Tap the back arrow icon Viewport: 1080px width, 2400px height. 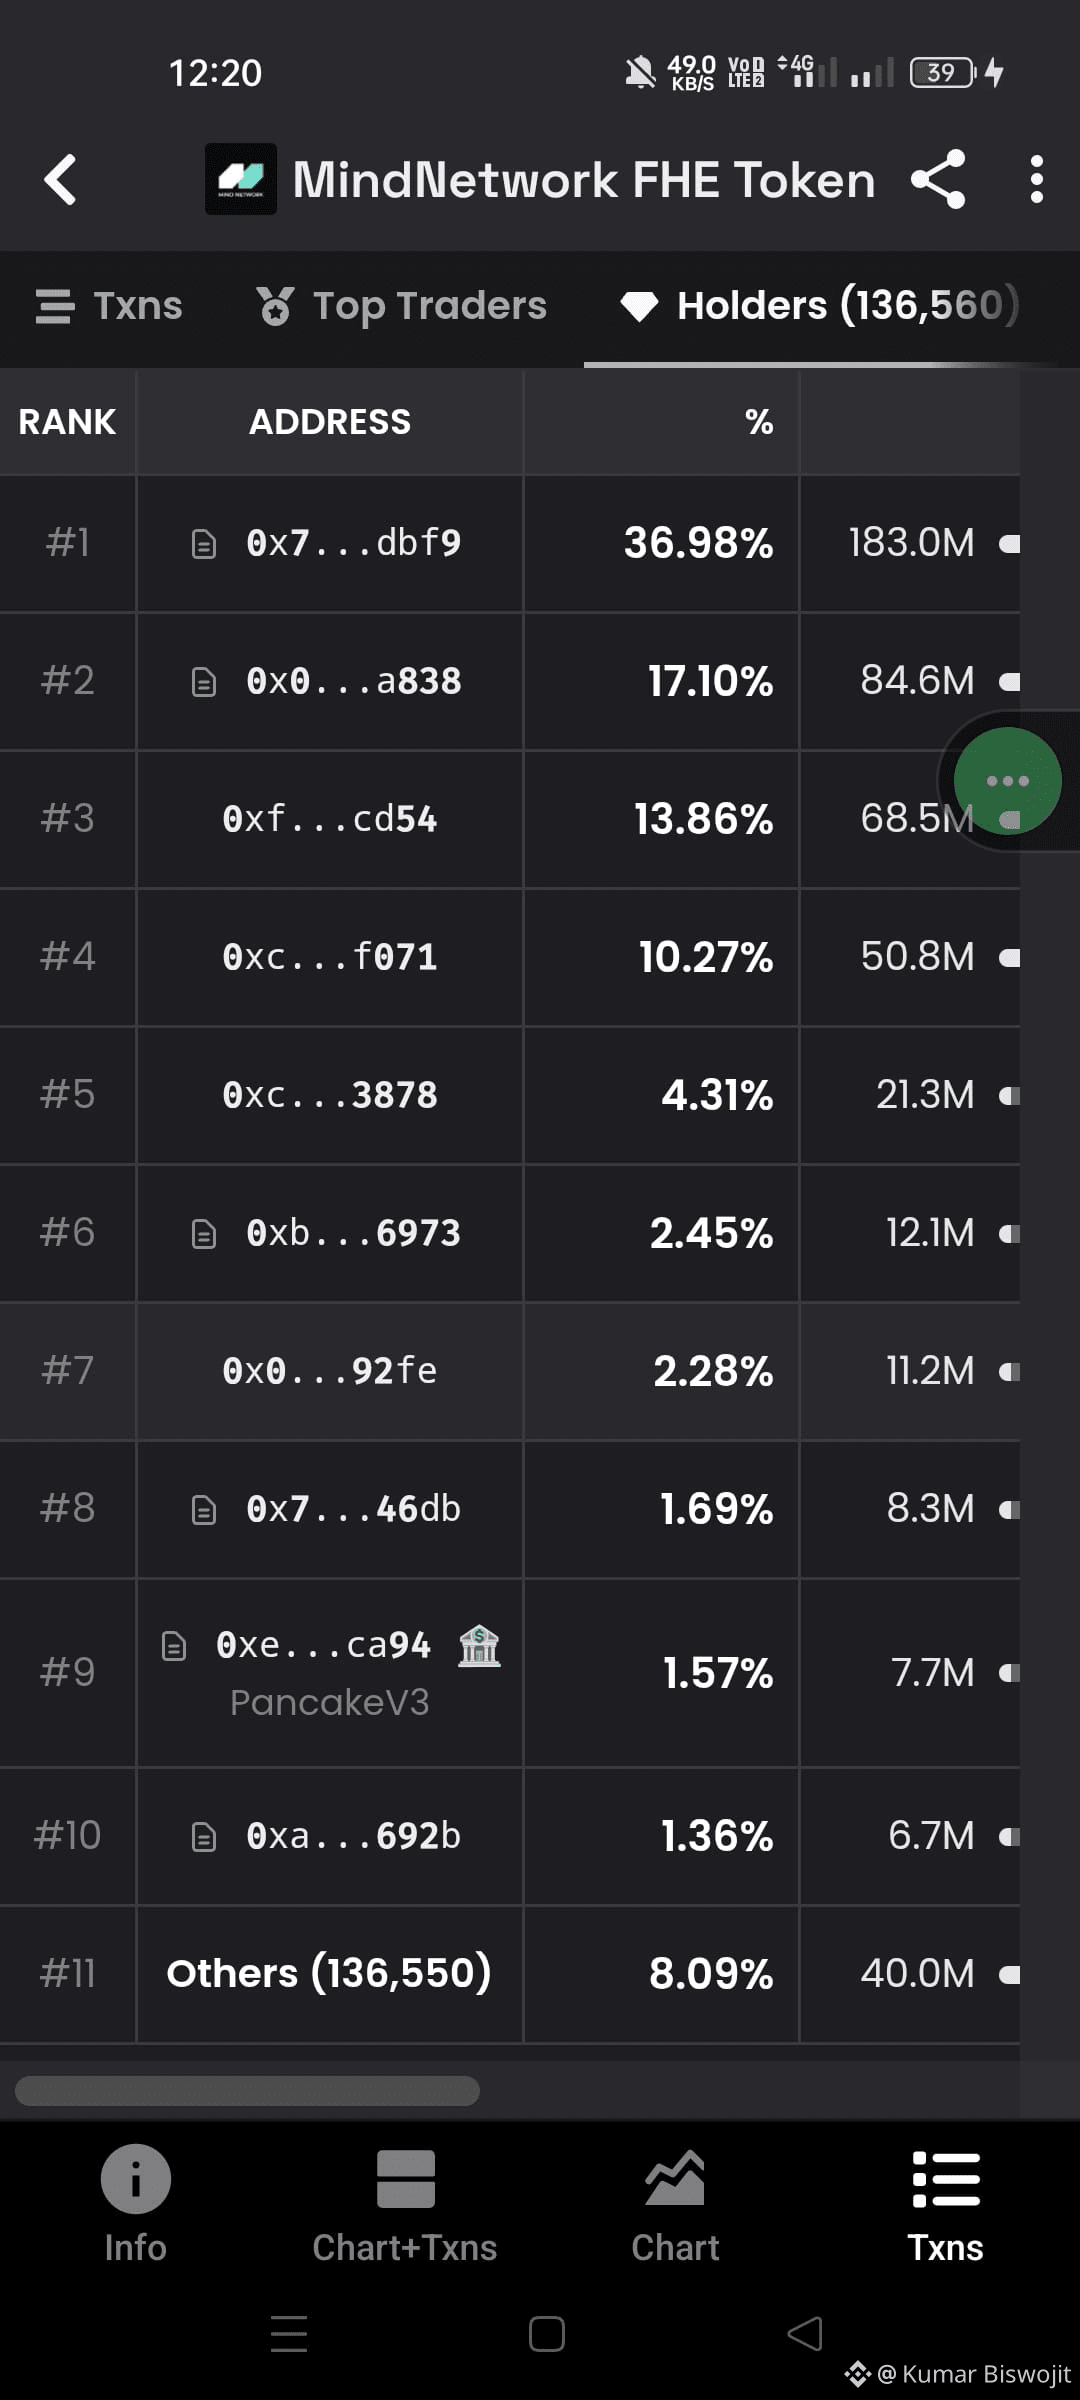coord(61,180)
